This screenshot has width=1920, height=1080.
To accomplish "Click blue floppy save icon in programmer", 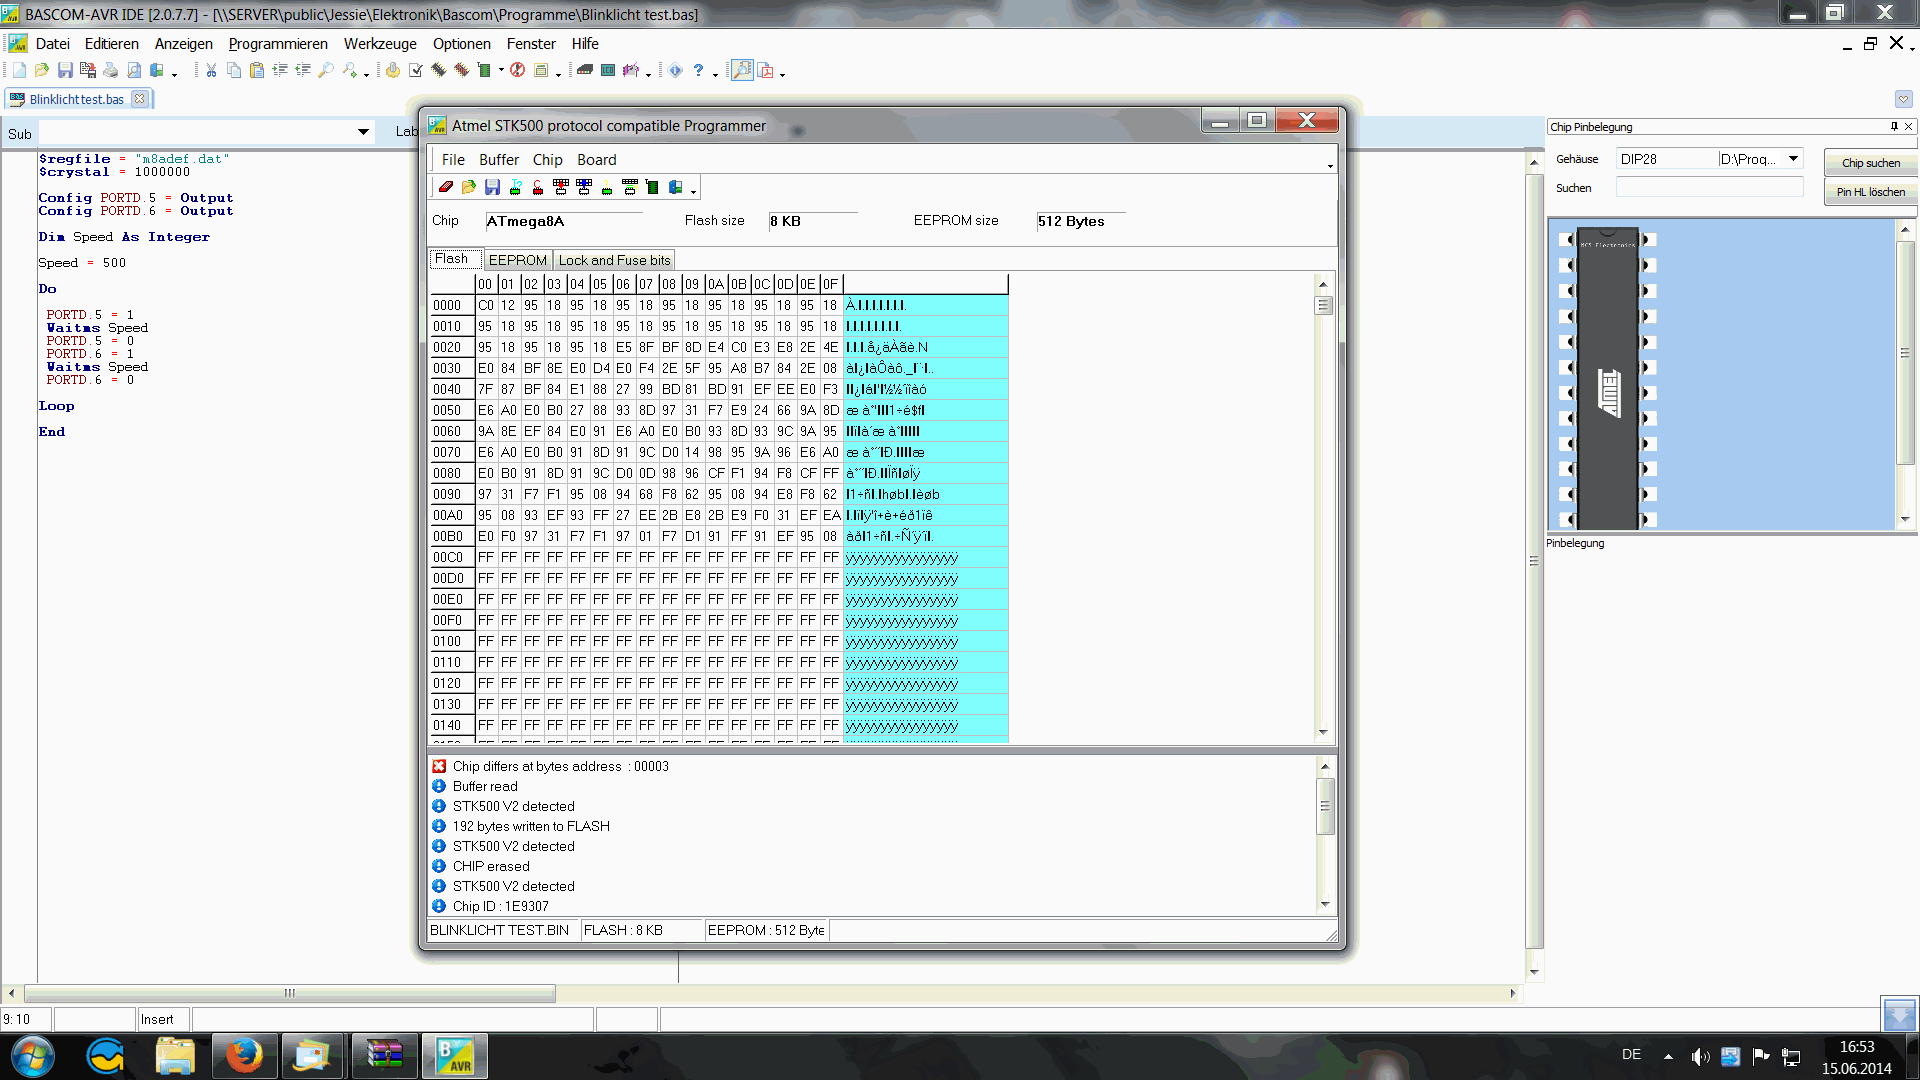I will [x=492, y=187].
